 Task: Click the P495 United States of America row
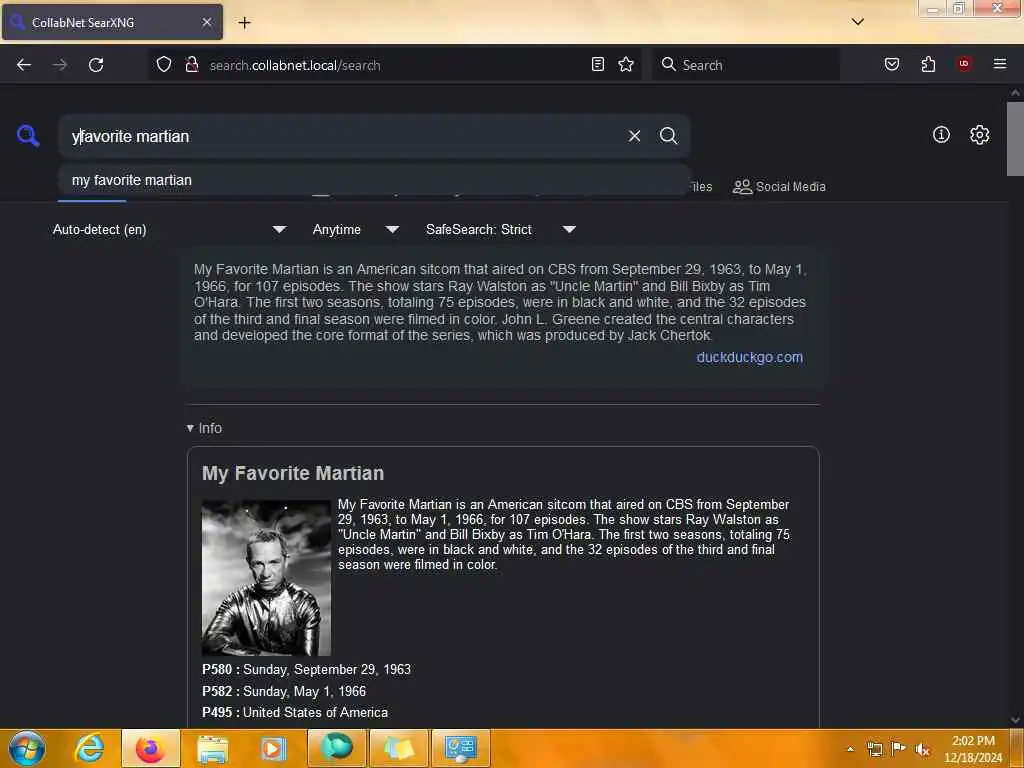295,712
